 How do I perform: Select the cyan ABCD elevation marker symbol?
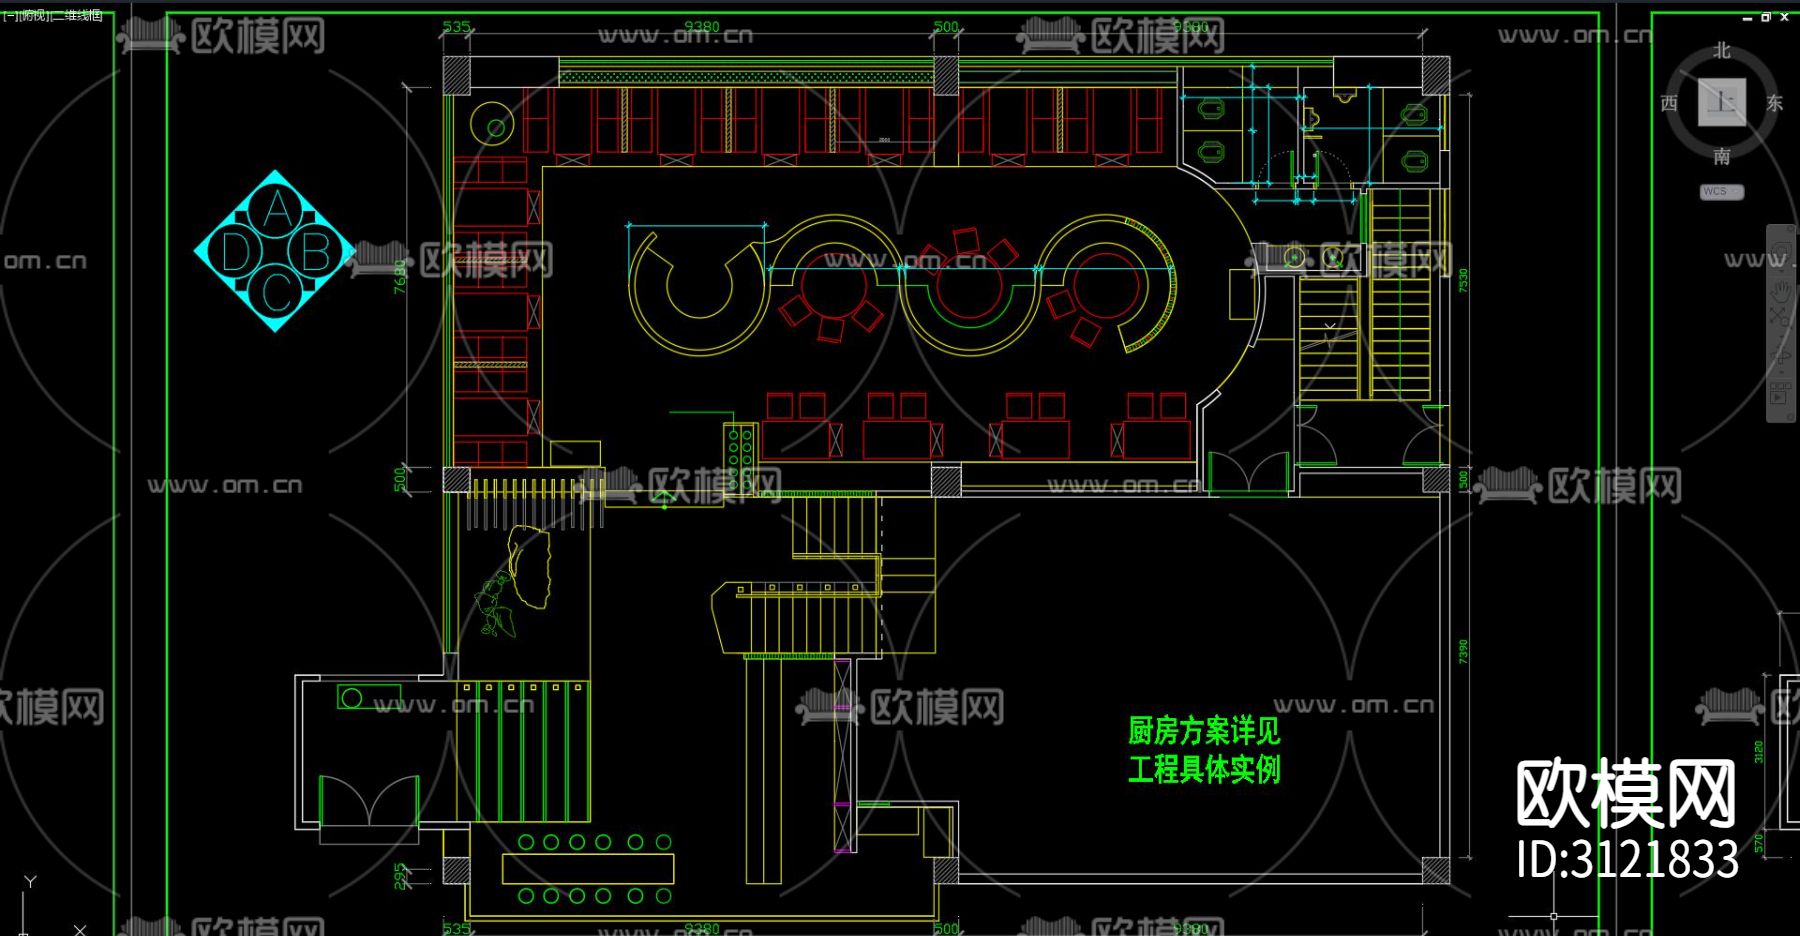pos(275,251)
